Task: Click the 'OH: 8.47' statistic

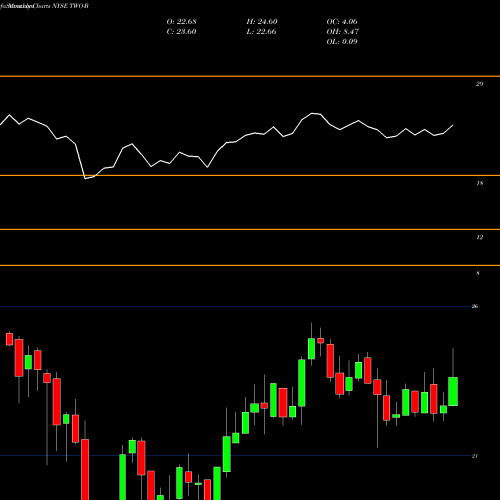Action: pyautogui.click(x=342, y=32)
